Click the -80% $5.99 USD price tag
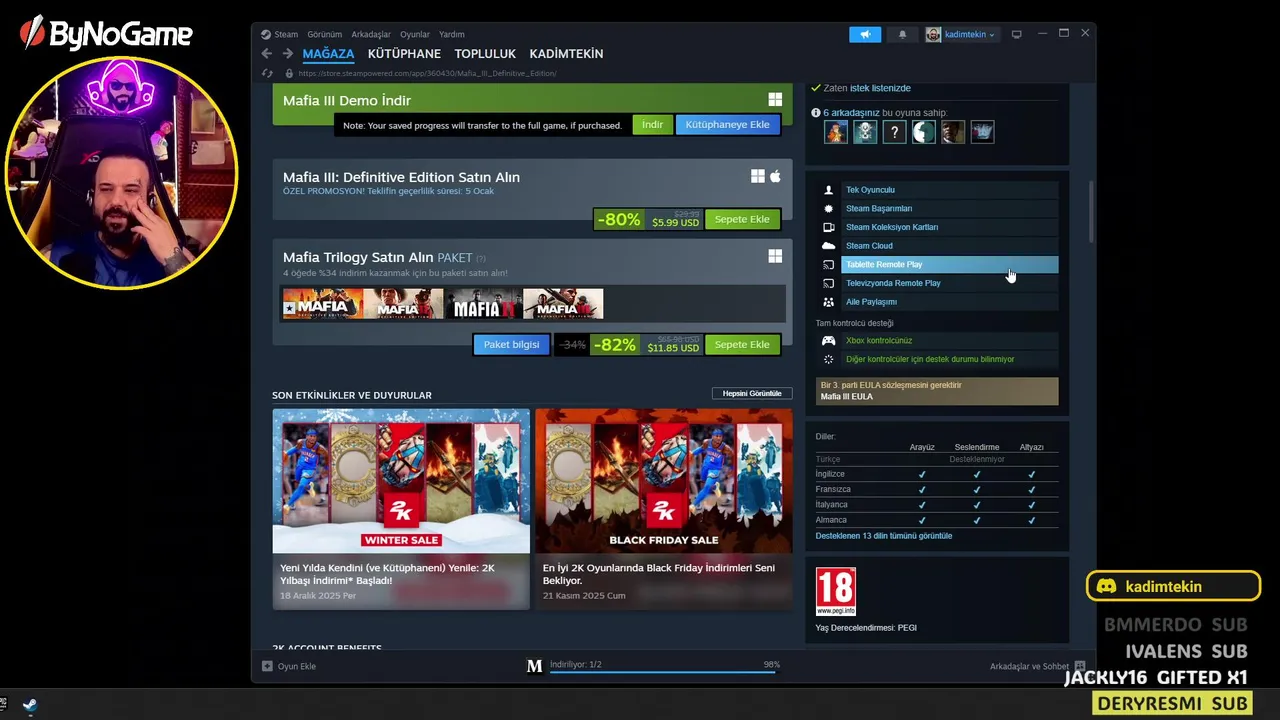 pos(647,219)
